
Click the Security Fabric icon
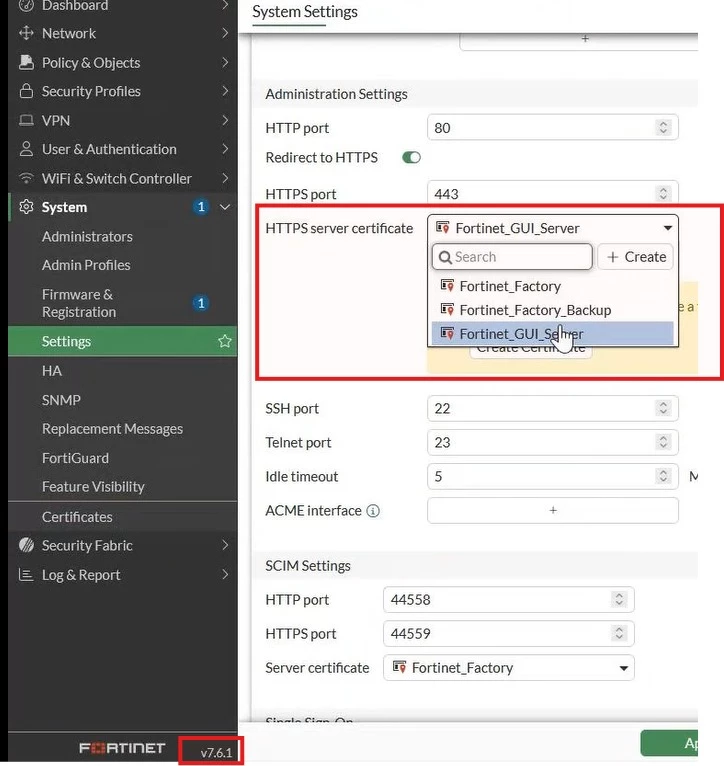[x=26, y=545]
